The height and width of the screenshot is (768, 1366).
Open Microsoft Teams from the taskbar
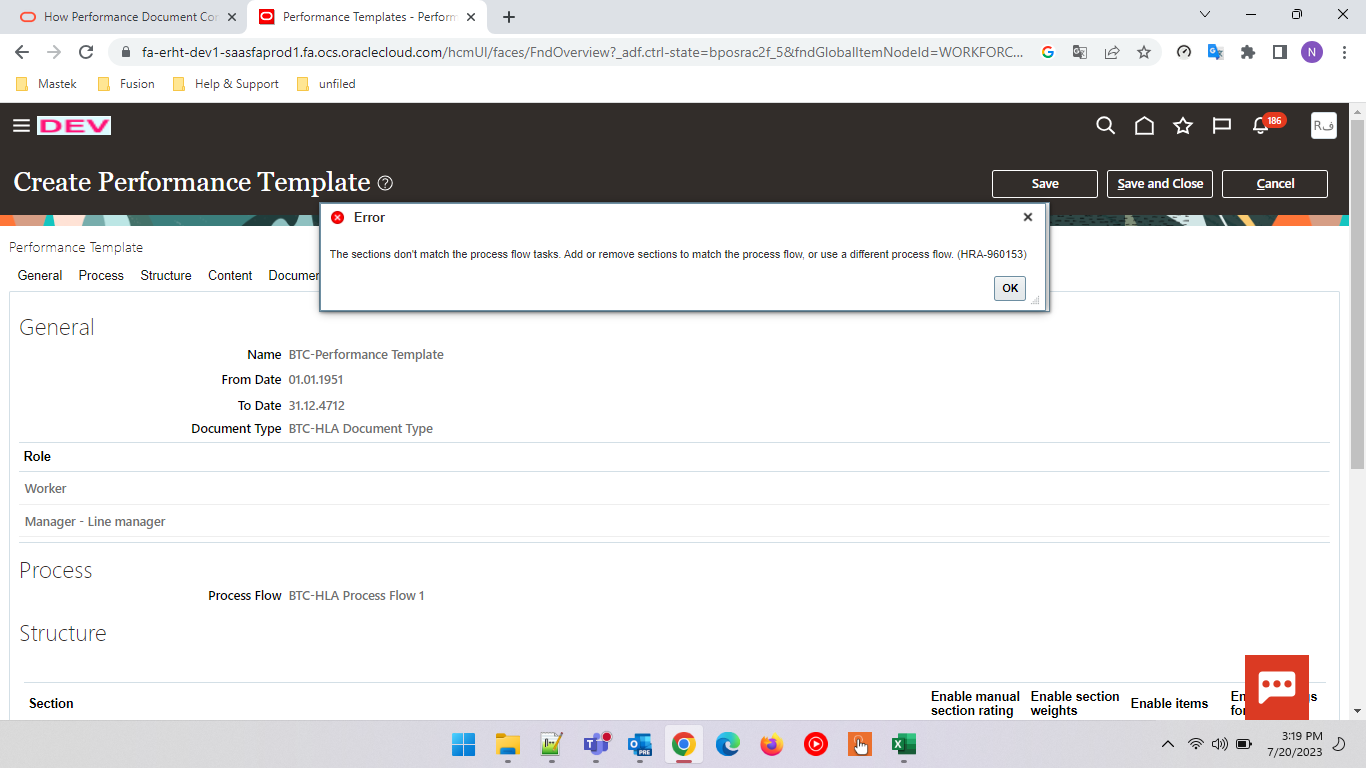click(596, 744)
